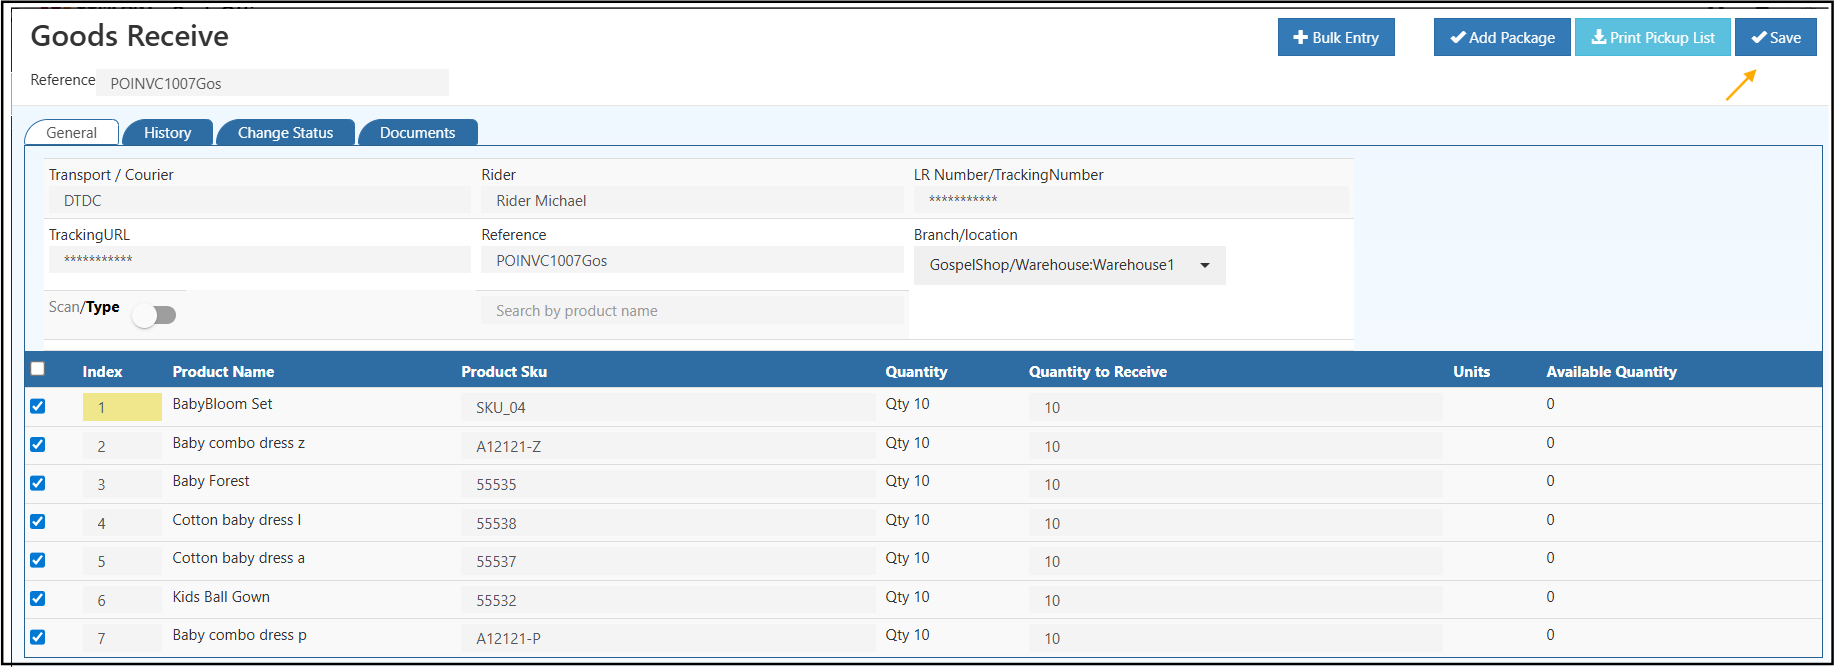Edit Quantity to Receive for BabyBloom Set
This screenshot has width=1834, height=667.
(1234, 407)
